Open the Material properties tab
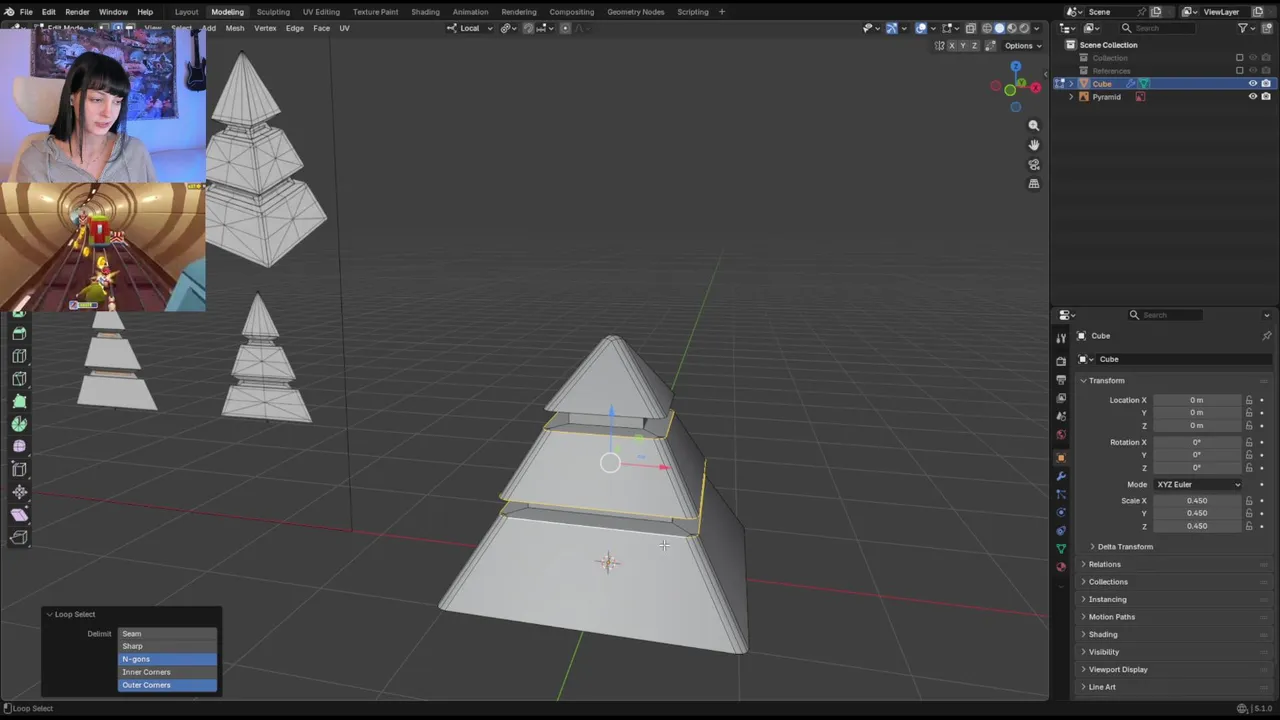 (x=1061, y=566)
